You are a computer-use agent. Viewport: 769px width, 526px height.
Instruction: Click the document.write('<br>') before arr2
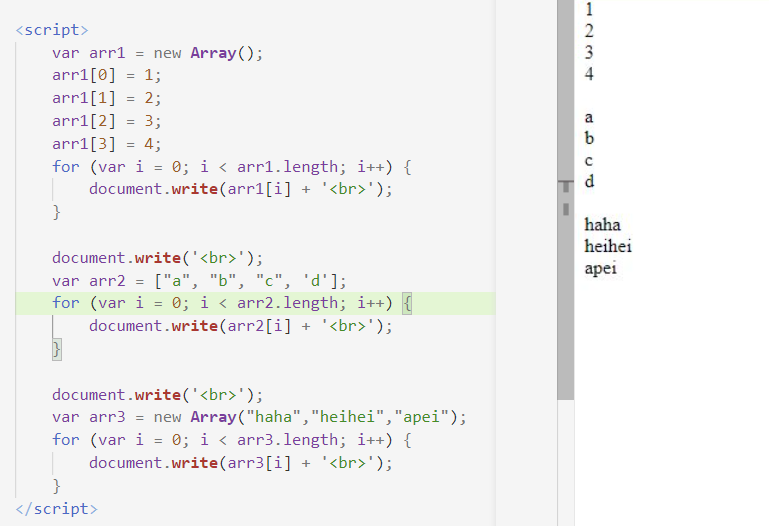pos(157,258)
